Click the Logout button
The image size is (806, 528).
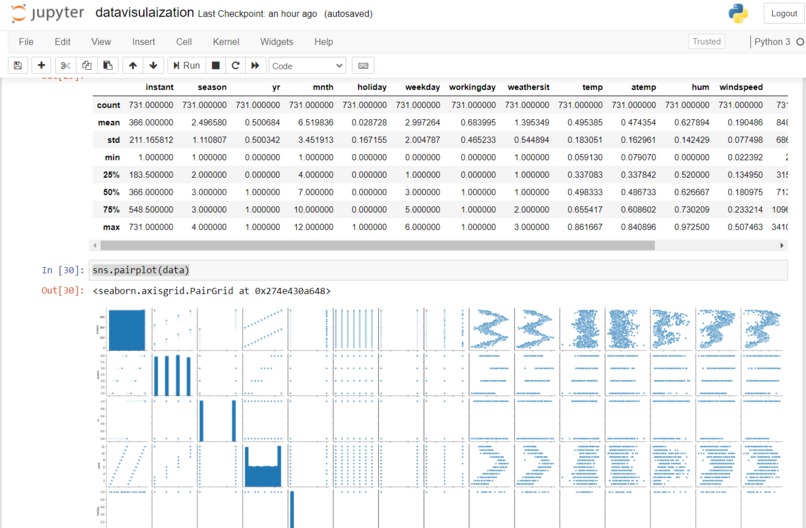point(784,14)
